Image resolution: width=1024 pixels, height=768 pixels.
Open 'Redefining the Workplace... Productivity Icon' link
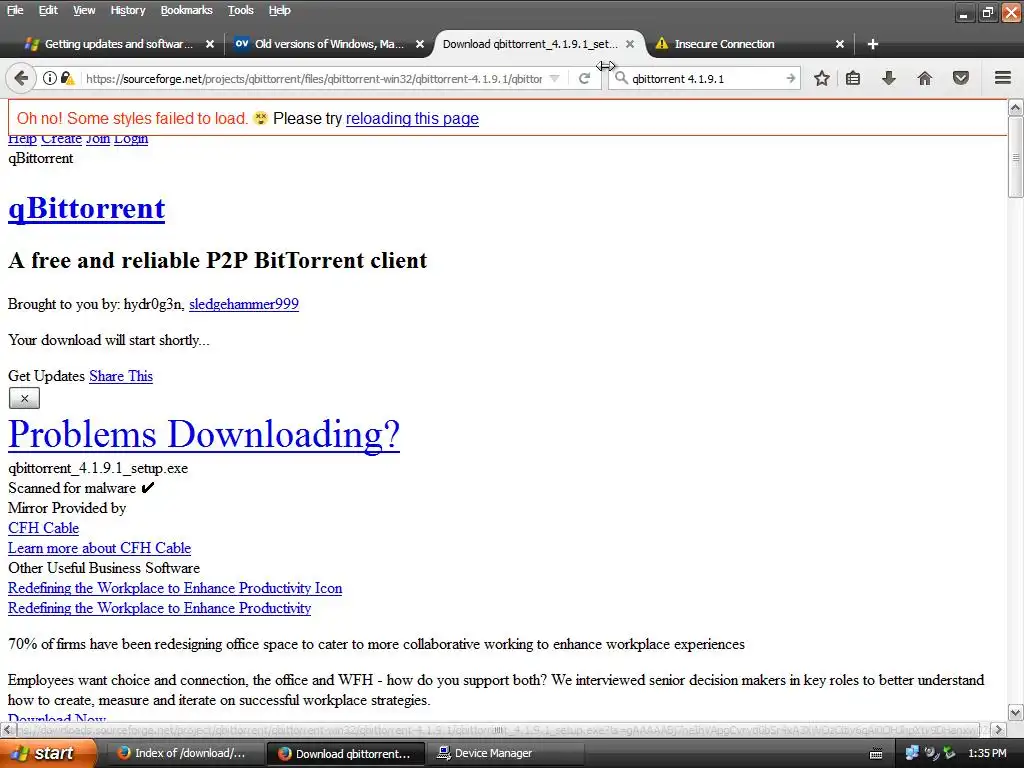coord(175,588)
